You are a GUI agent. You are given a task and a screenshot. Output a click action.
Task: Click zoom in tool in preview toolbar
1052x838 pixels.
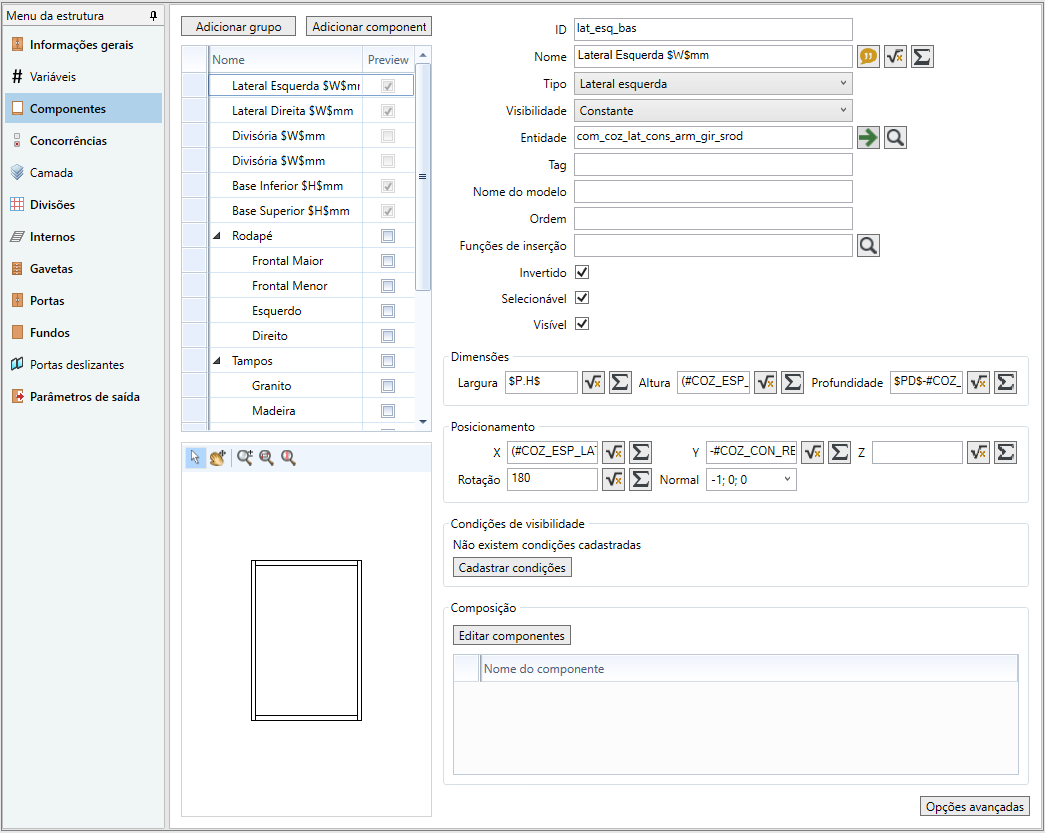(244, 458)
